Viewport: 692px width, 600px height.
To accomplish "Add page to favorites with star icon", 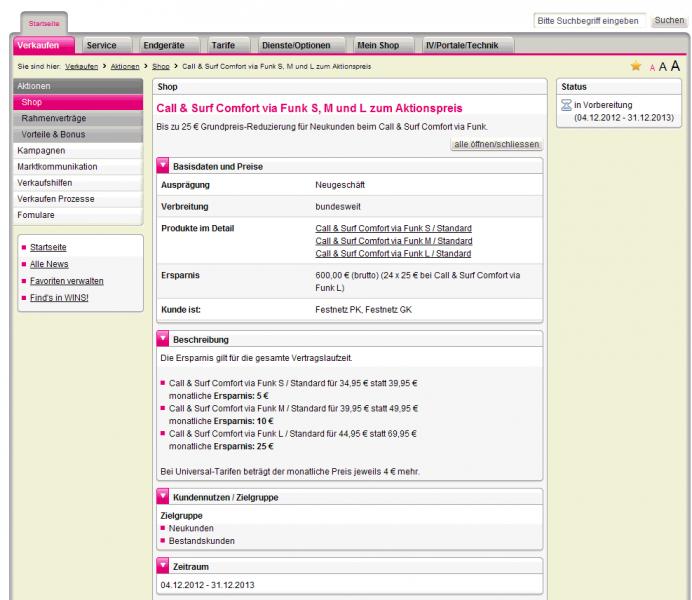I will (x=636, y=66).
